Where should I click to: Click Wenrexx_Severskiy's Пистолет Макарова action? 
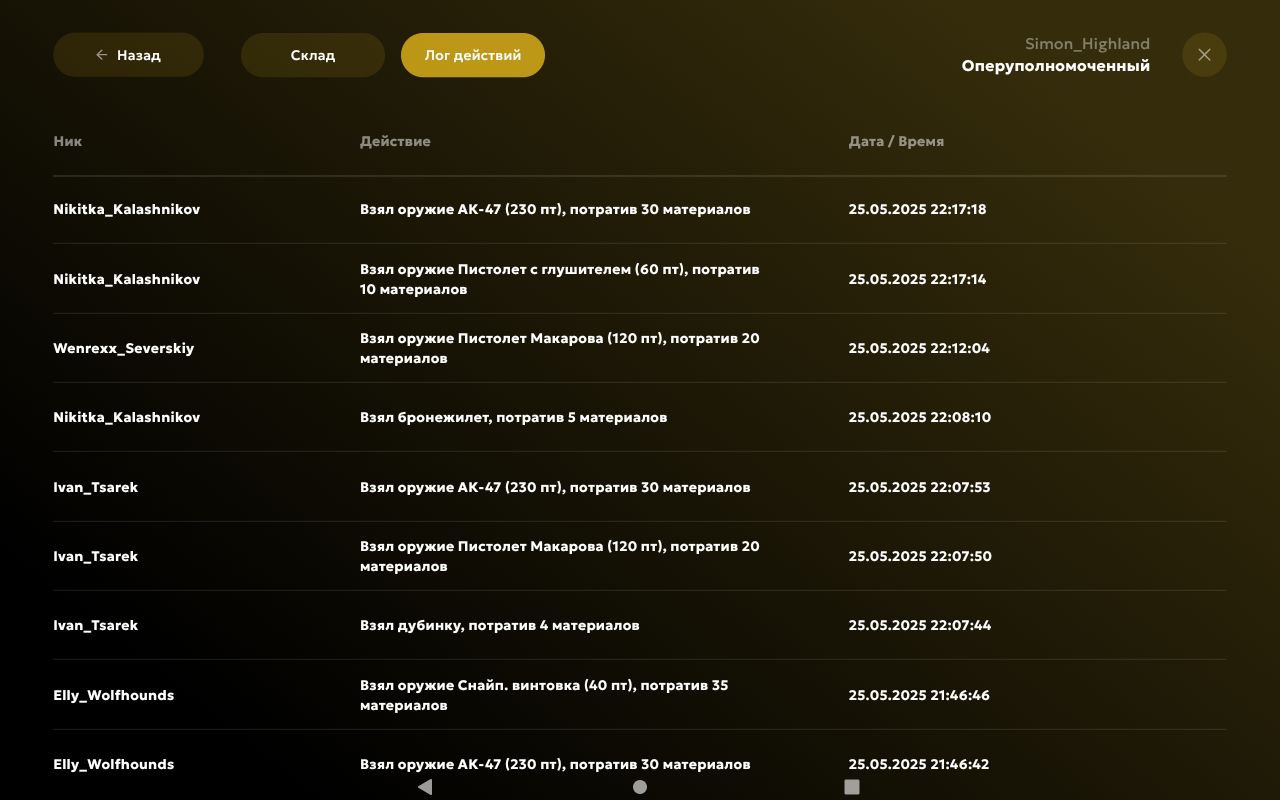[x=560, y=348]
